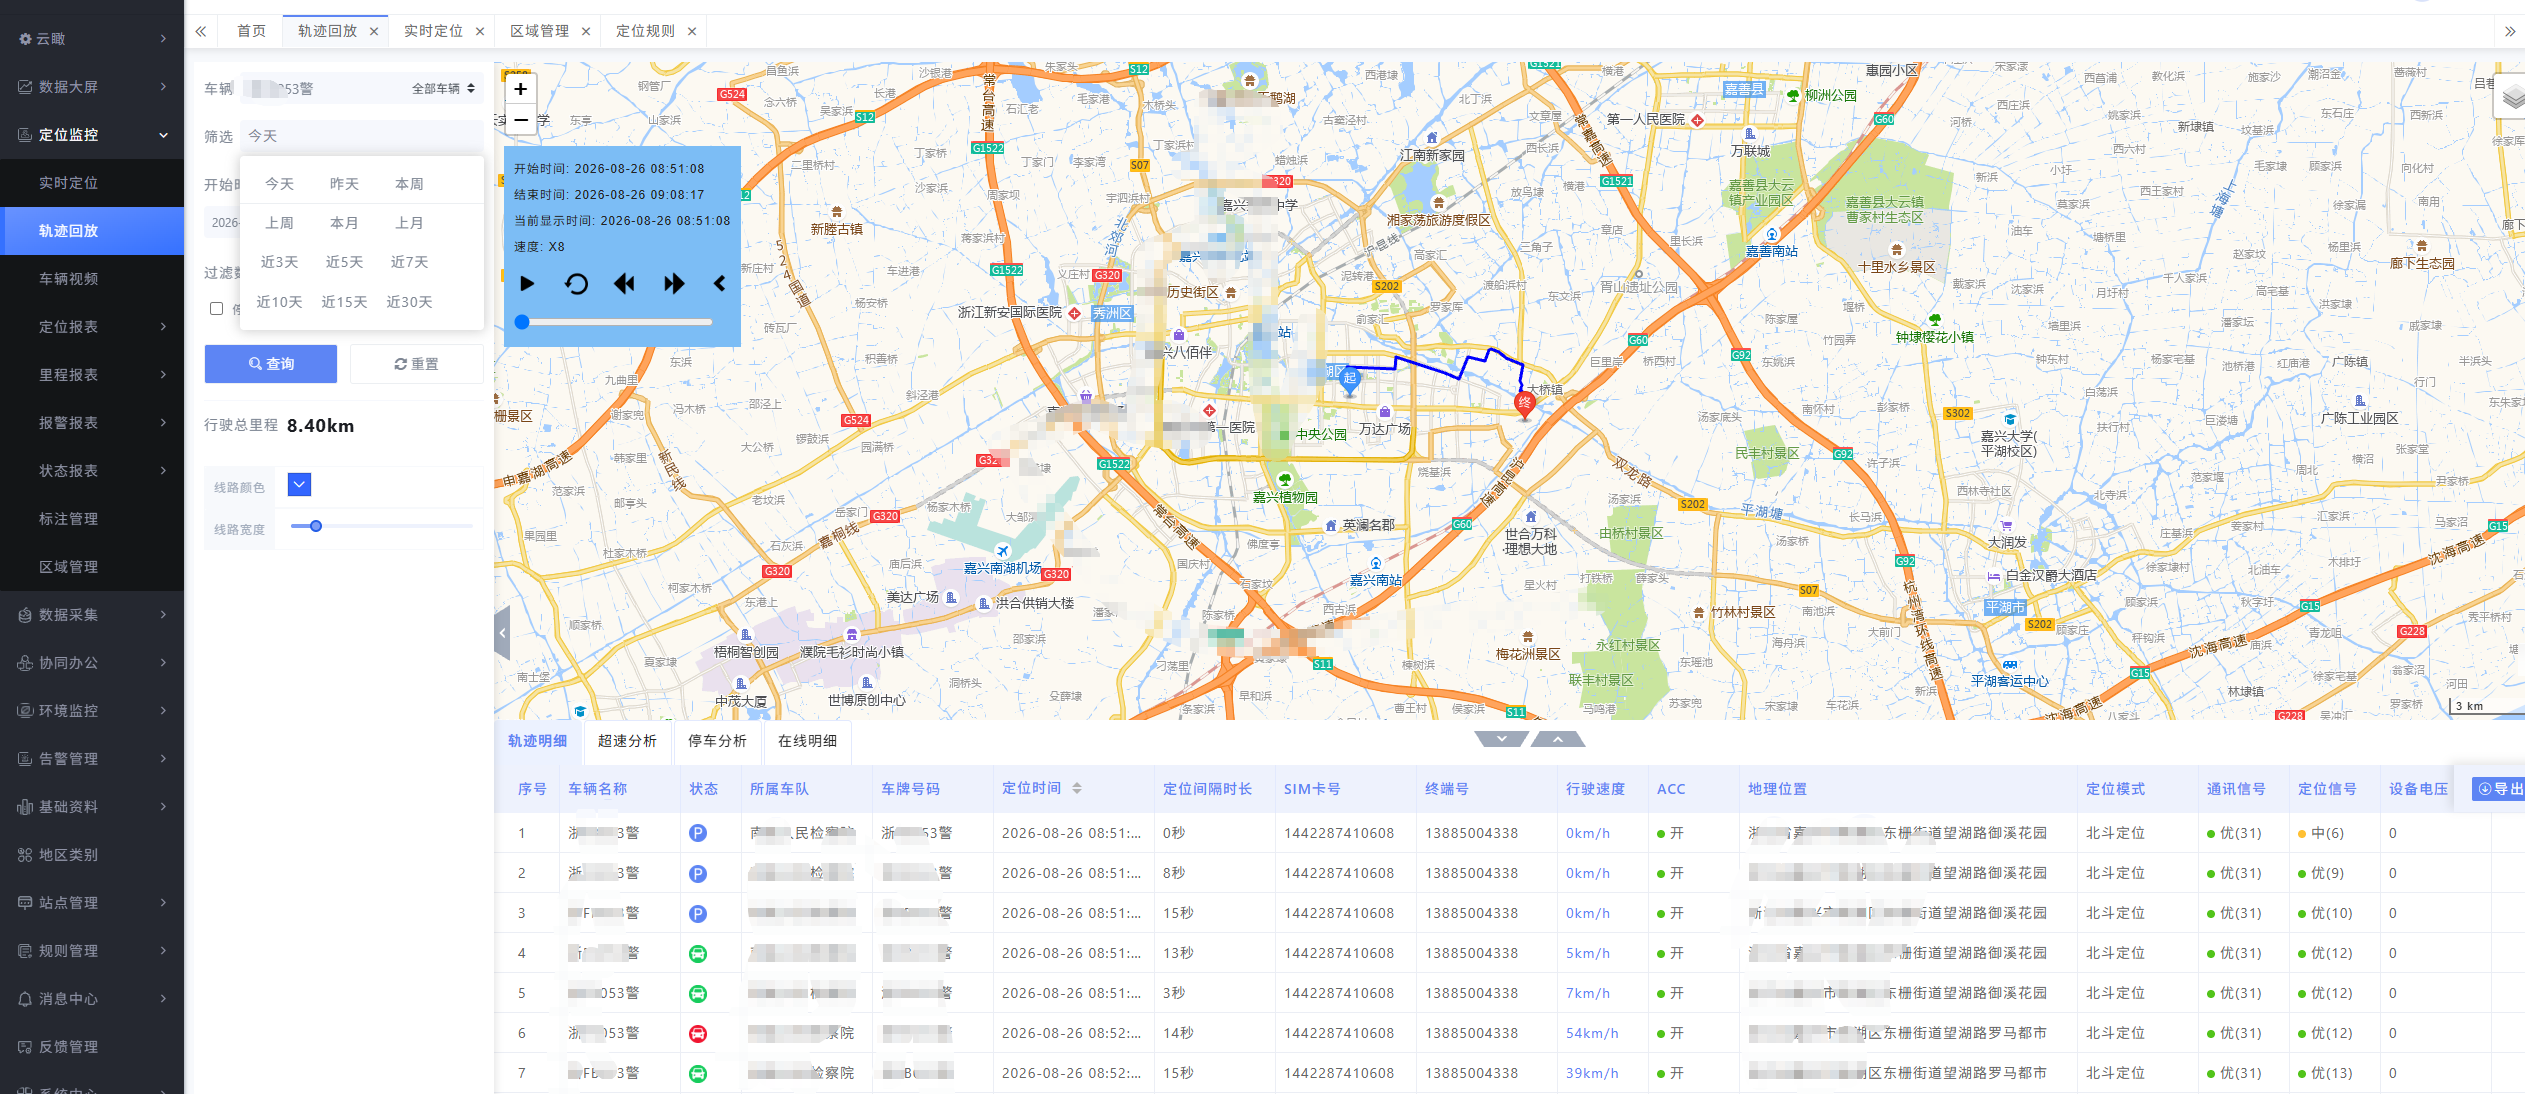Collapse playback panel with left arrow
Screen dimensions: 2525x1094
(x=720, y=284)
